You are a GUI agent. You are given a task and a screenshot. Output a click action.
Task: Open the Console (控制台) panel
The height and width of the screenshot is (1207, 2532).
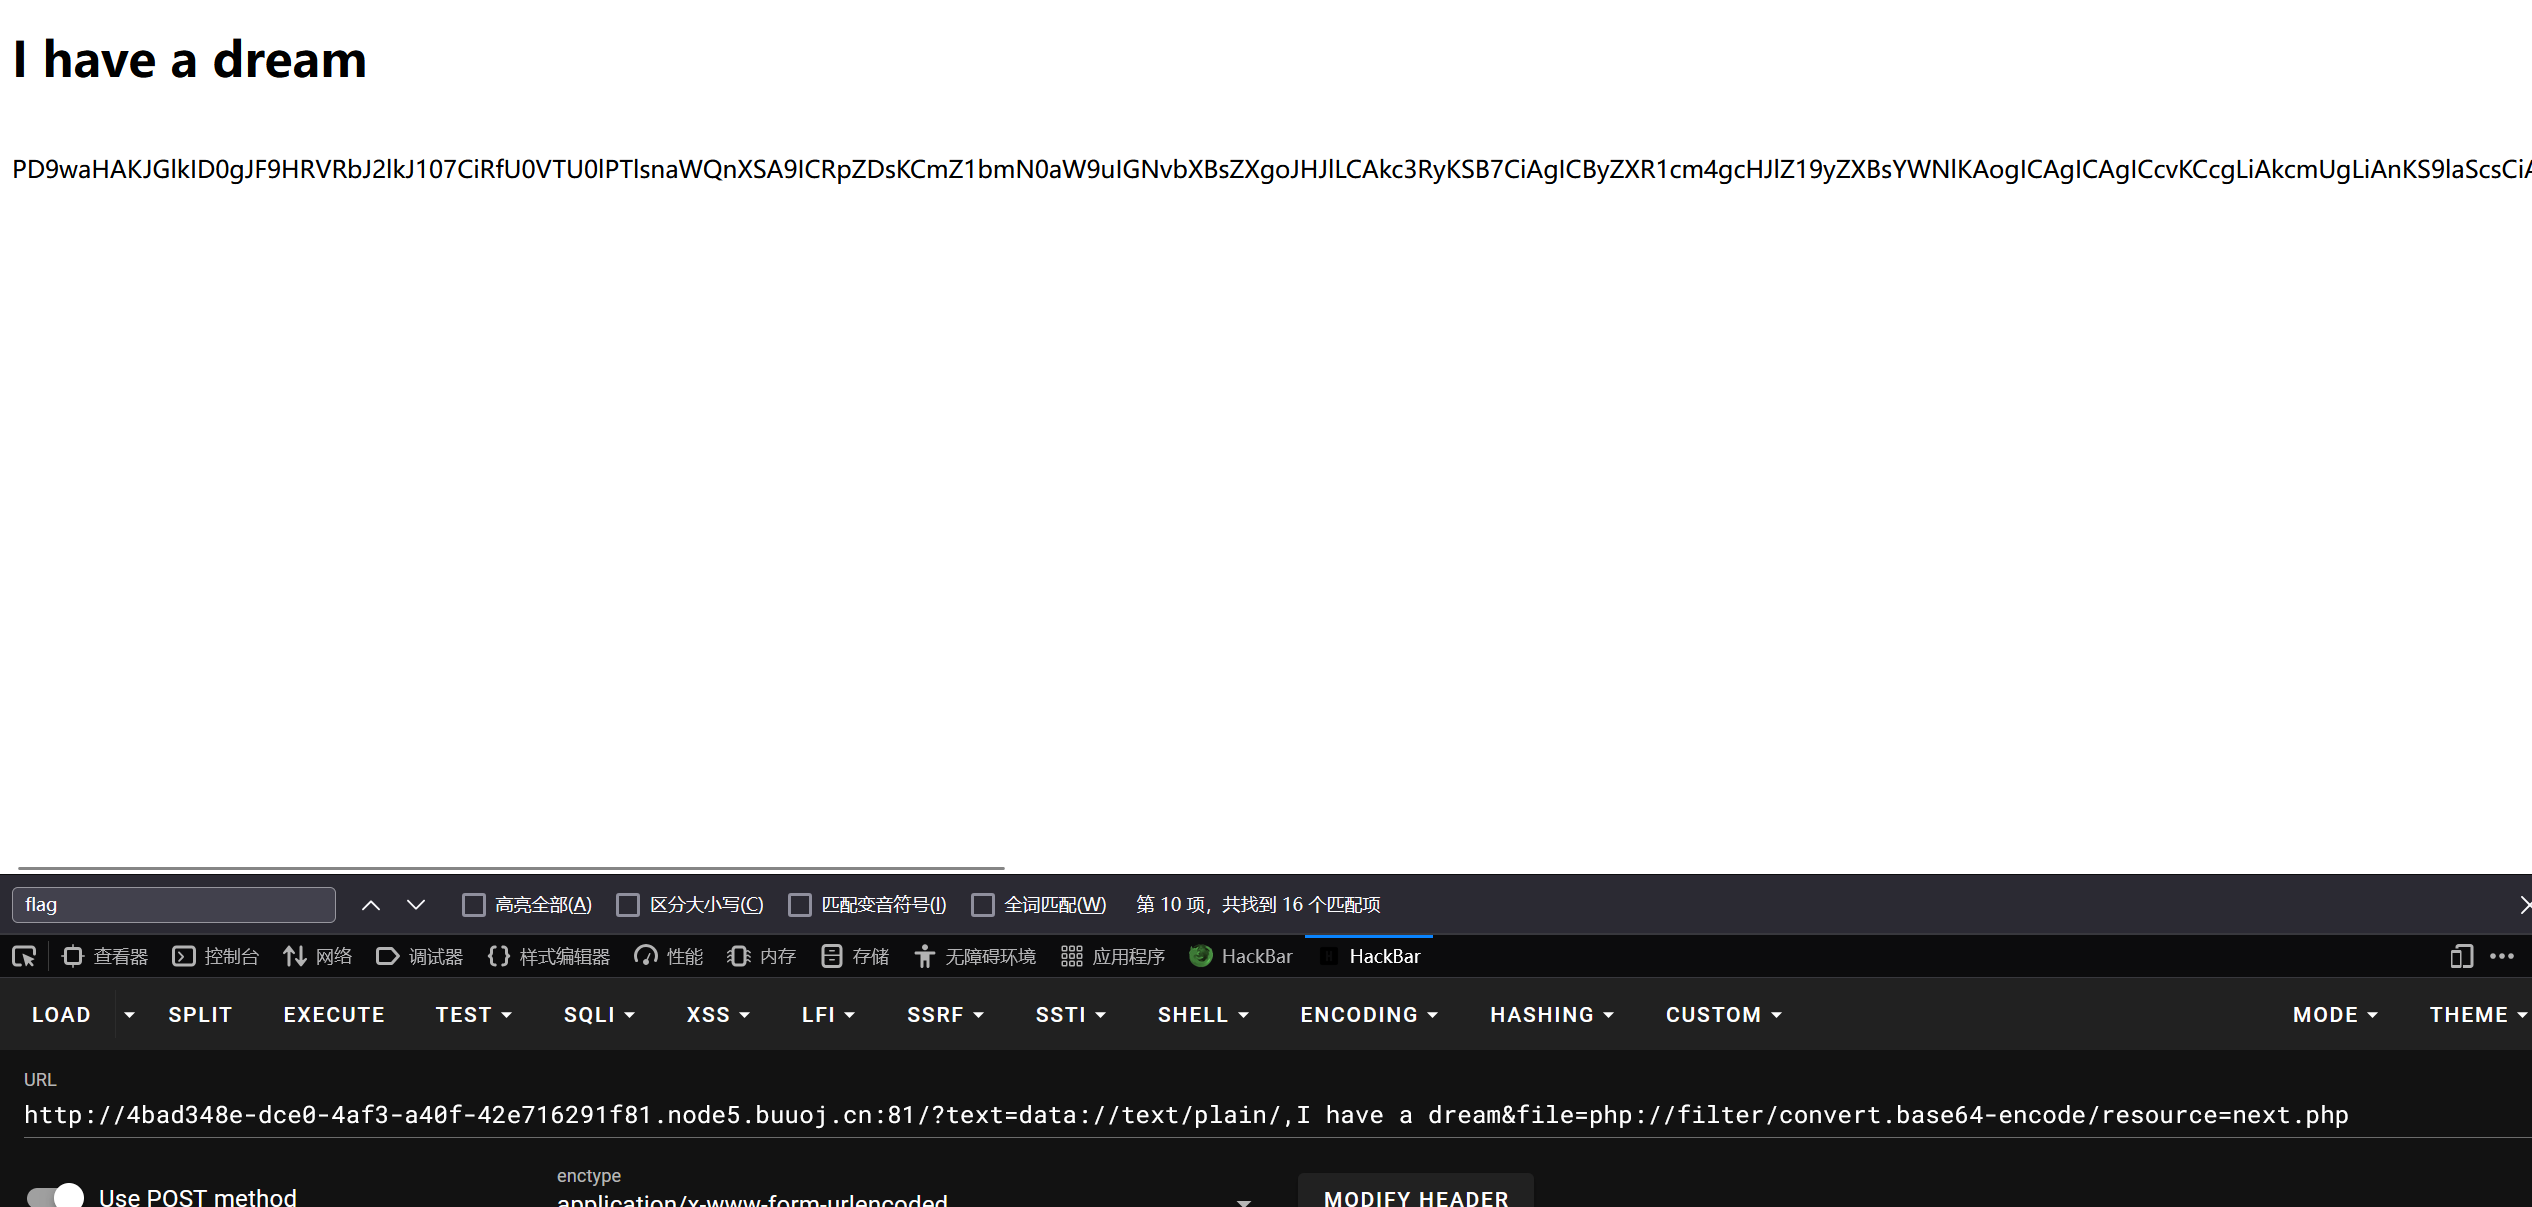(x=216, y=957)
